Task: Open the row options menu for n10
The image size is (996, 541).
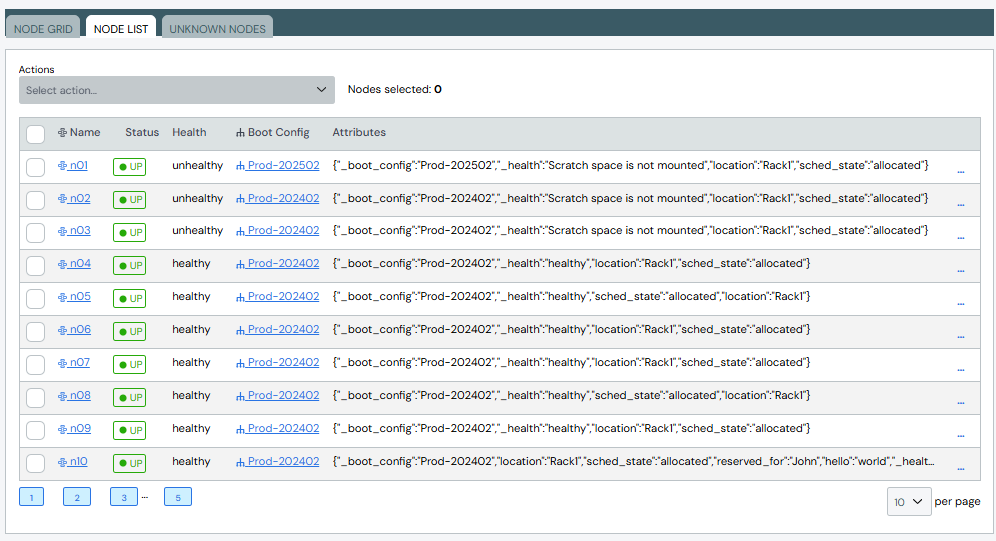Action: 960,468
